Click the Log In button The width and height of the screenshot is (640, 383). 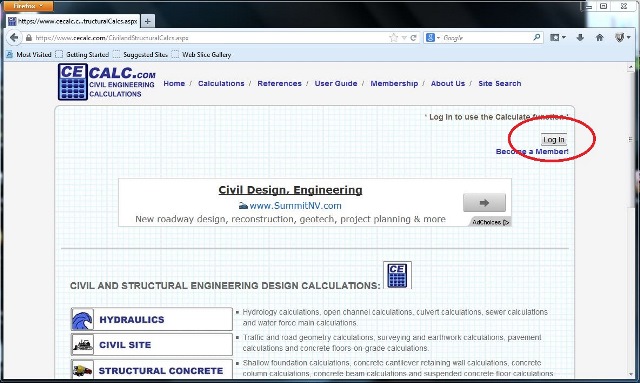(554, 140)
